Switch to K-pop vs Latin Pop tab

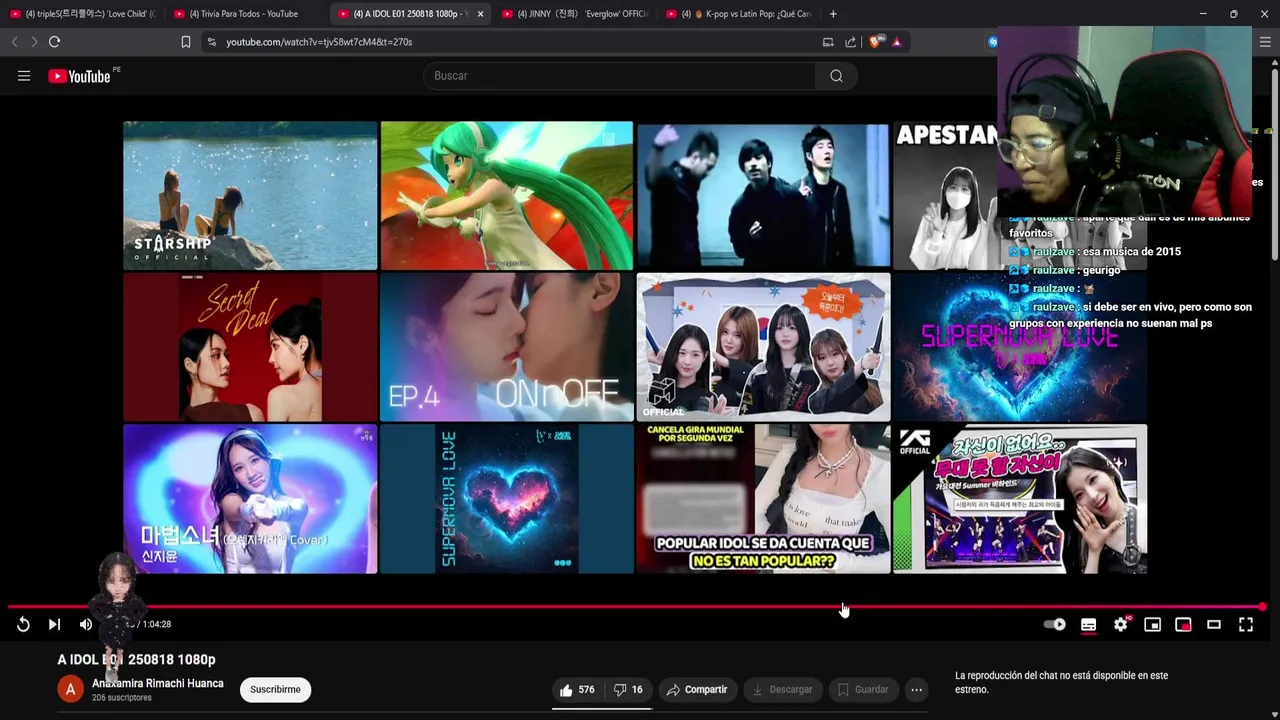738,14
